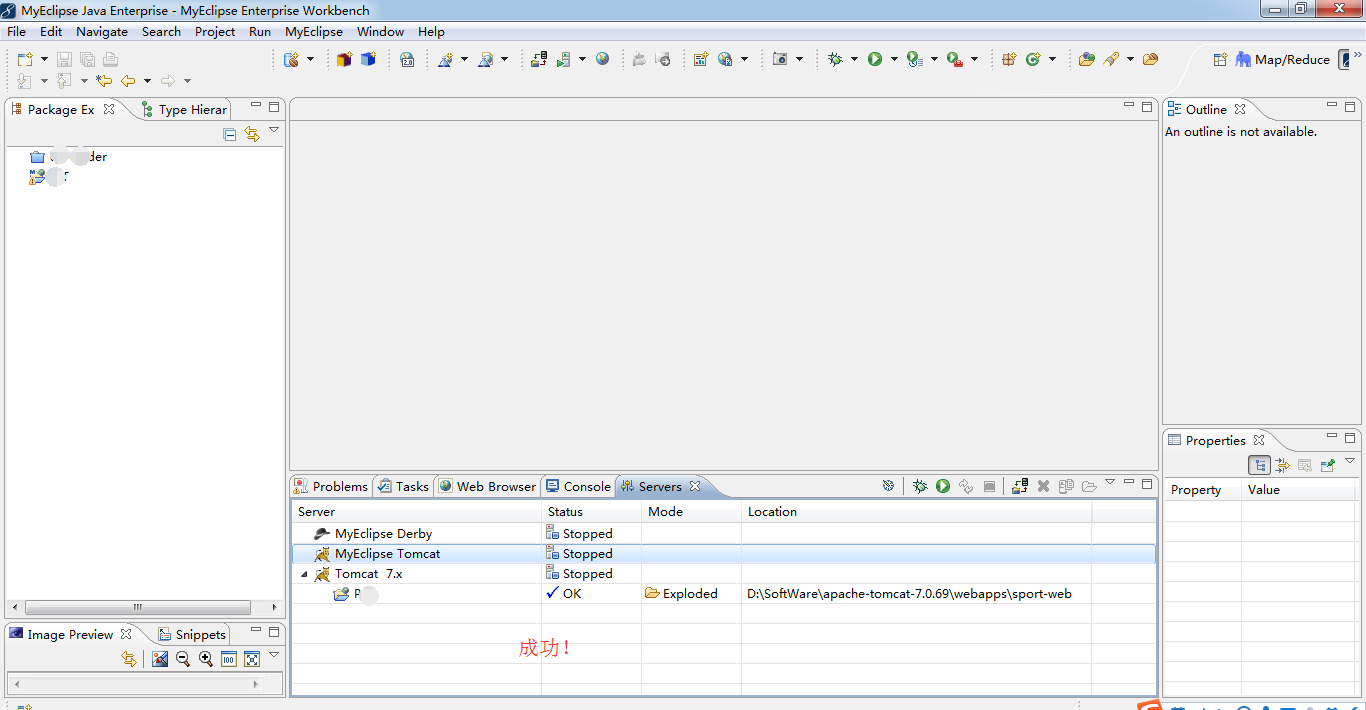Switch to the Snippets tab

tap(192, 634)
